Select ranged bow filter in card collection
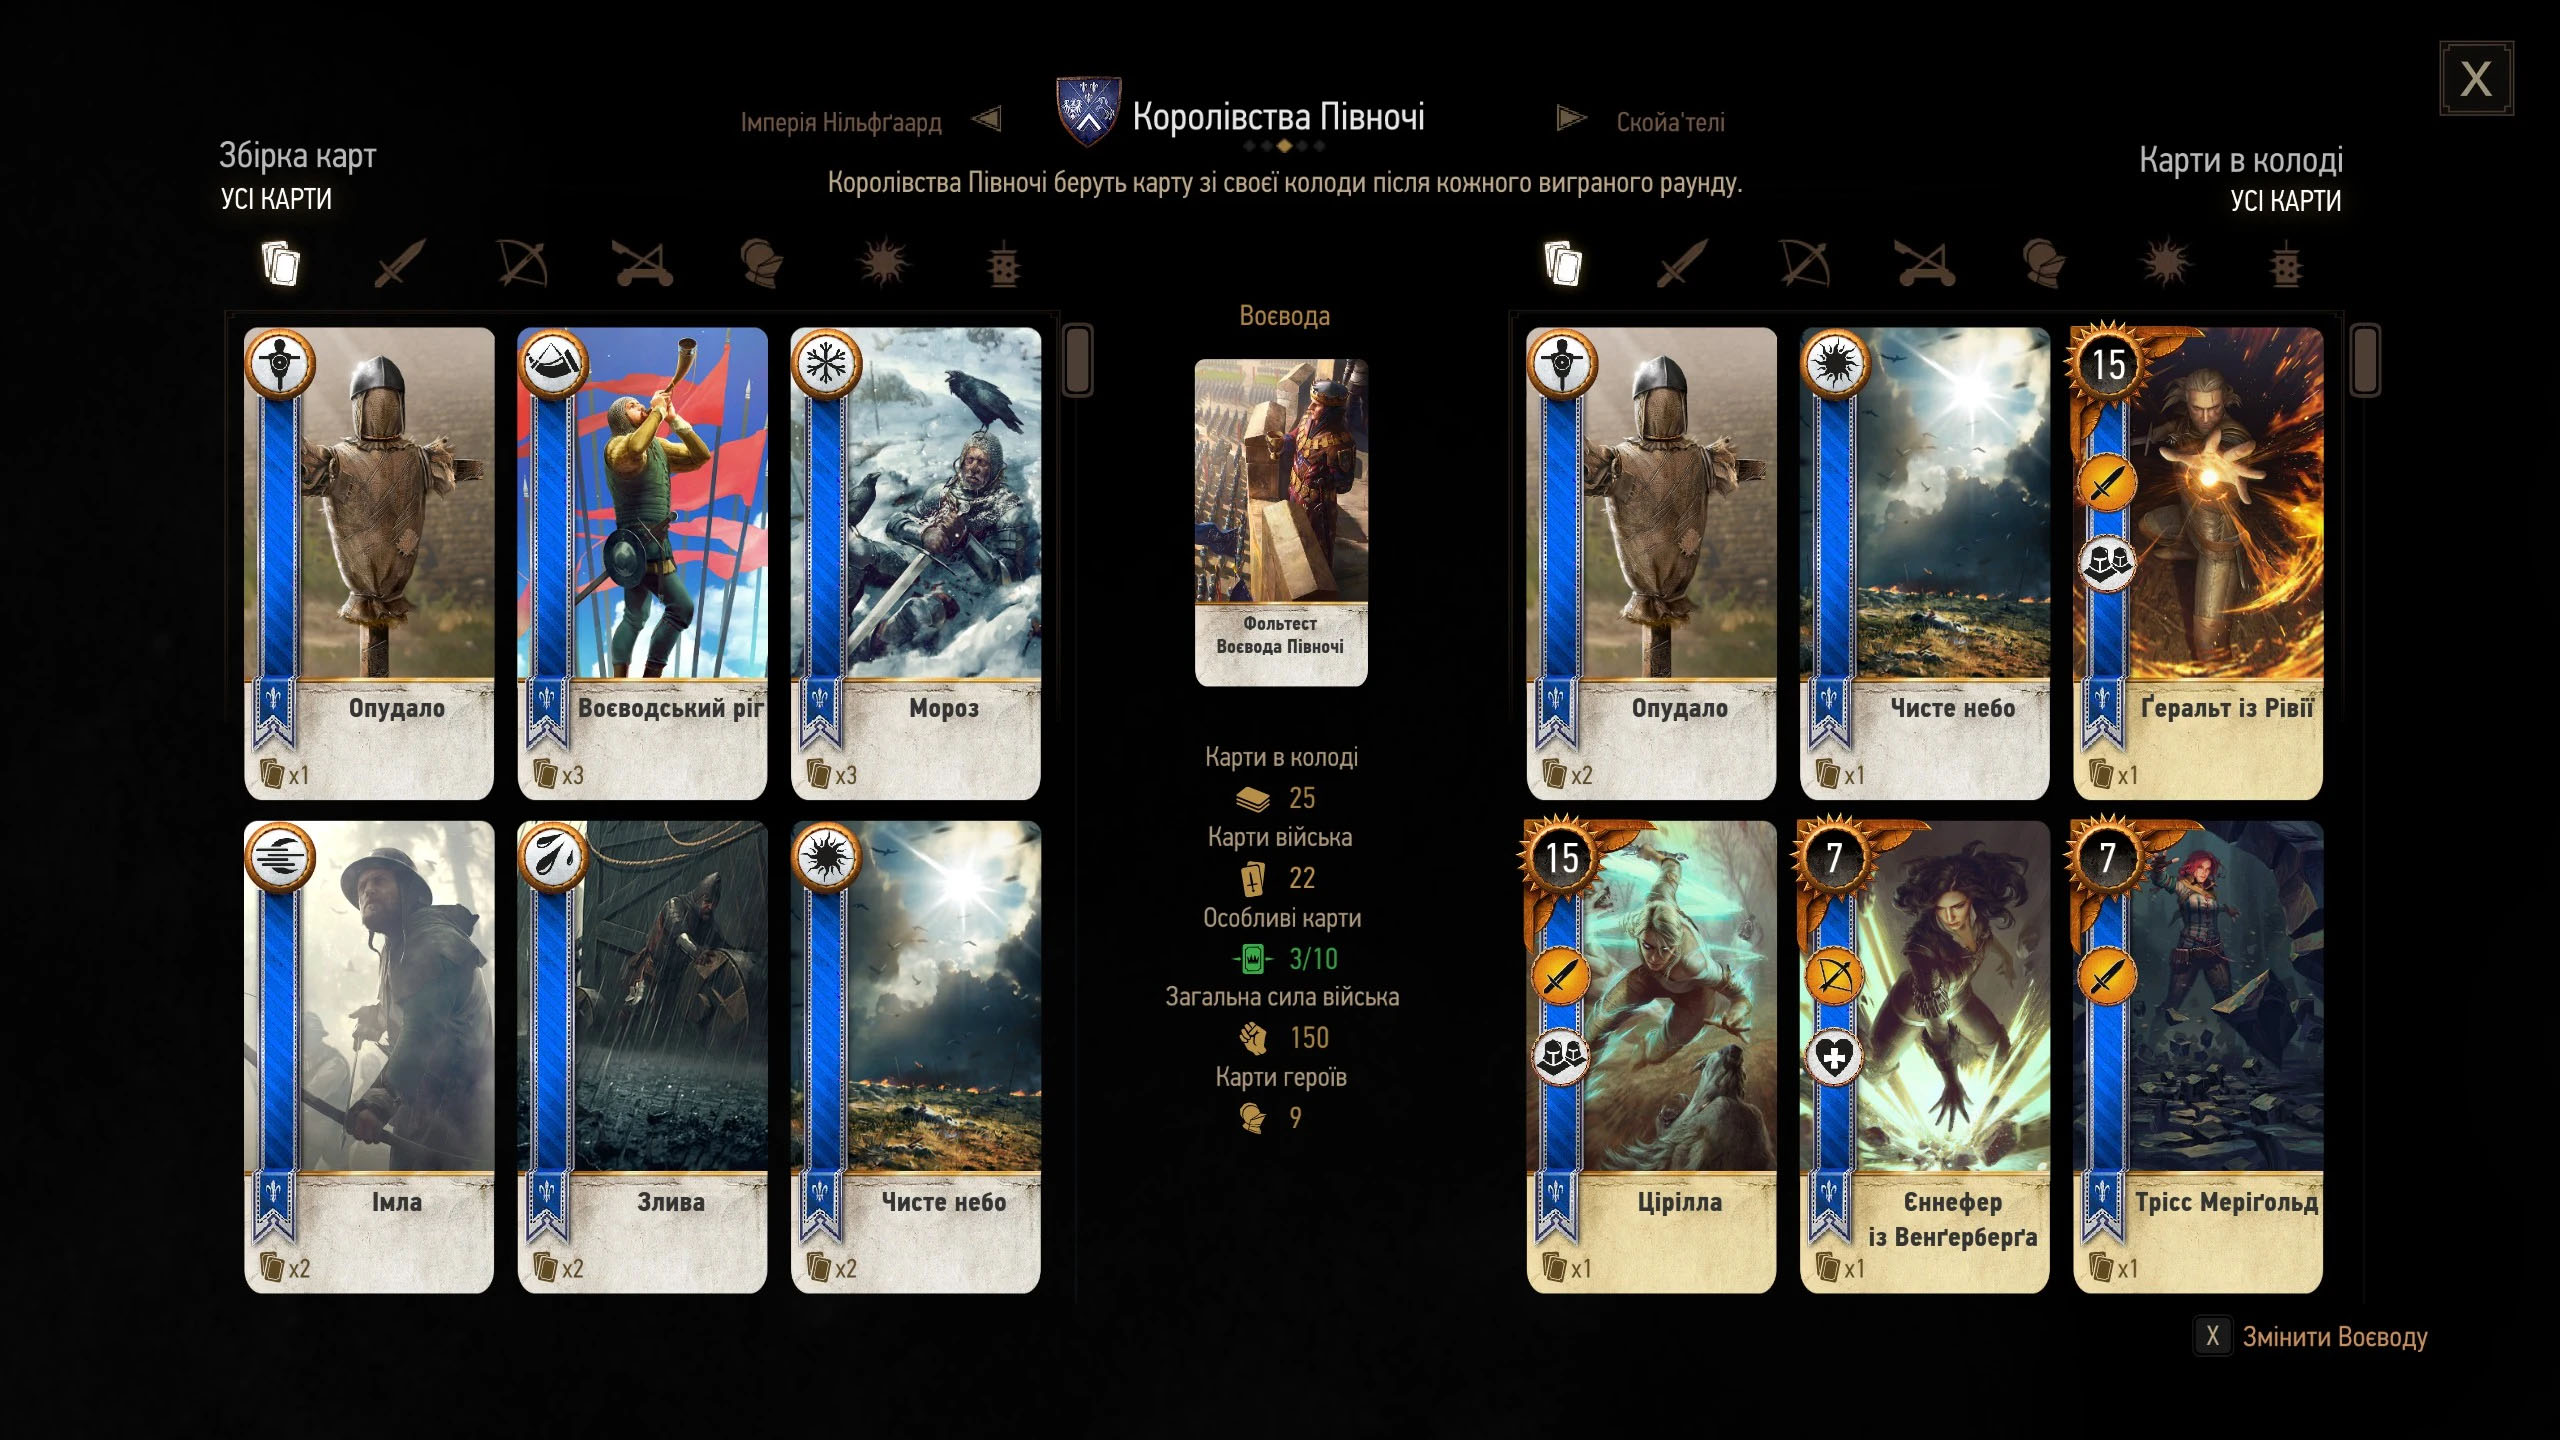 click(522, 264)
